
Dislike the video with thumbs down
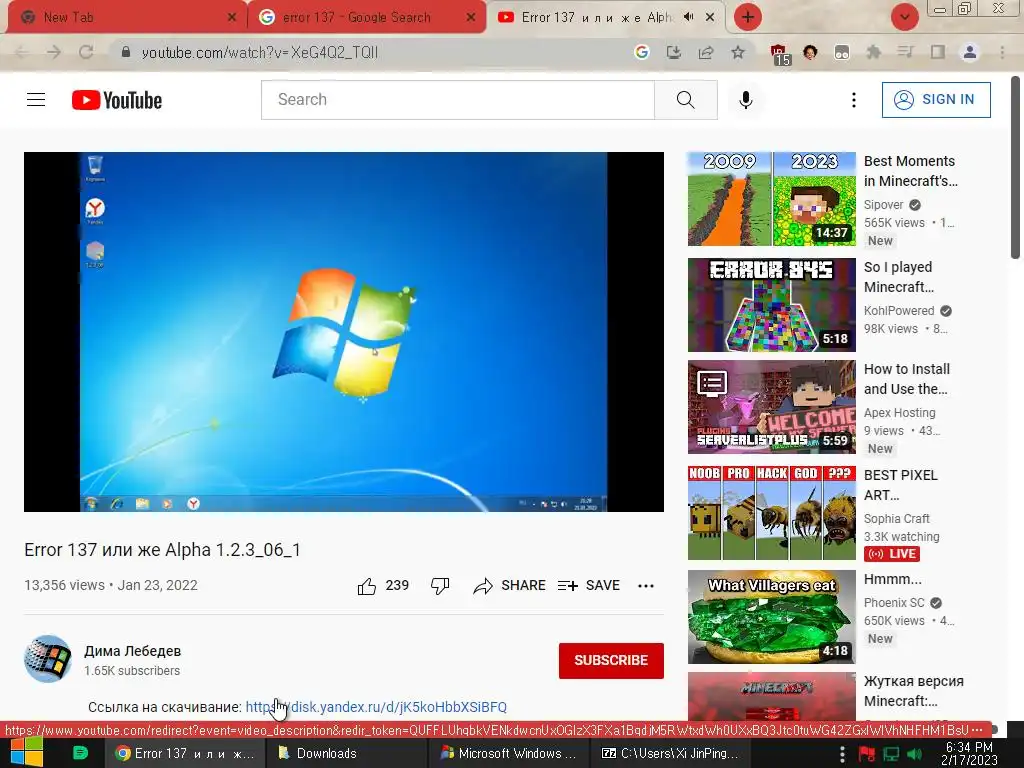point(440,586)
